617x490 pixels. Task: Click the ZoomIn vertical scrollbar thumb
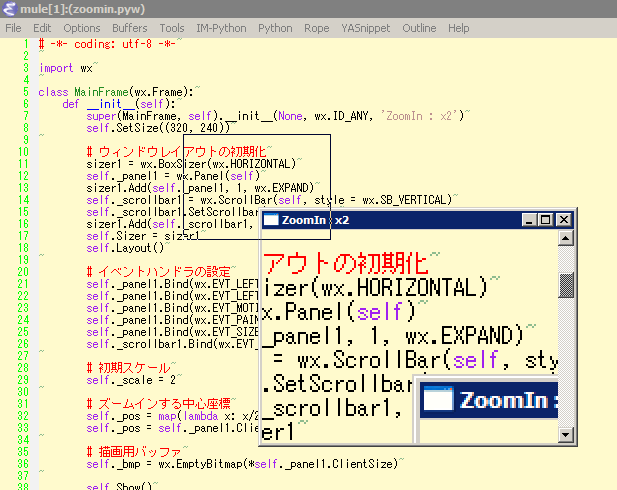tap(565, 285)
